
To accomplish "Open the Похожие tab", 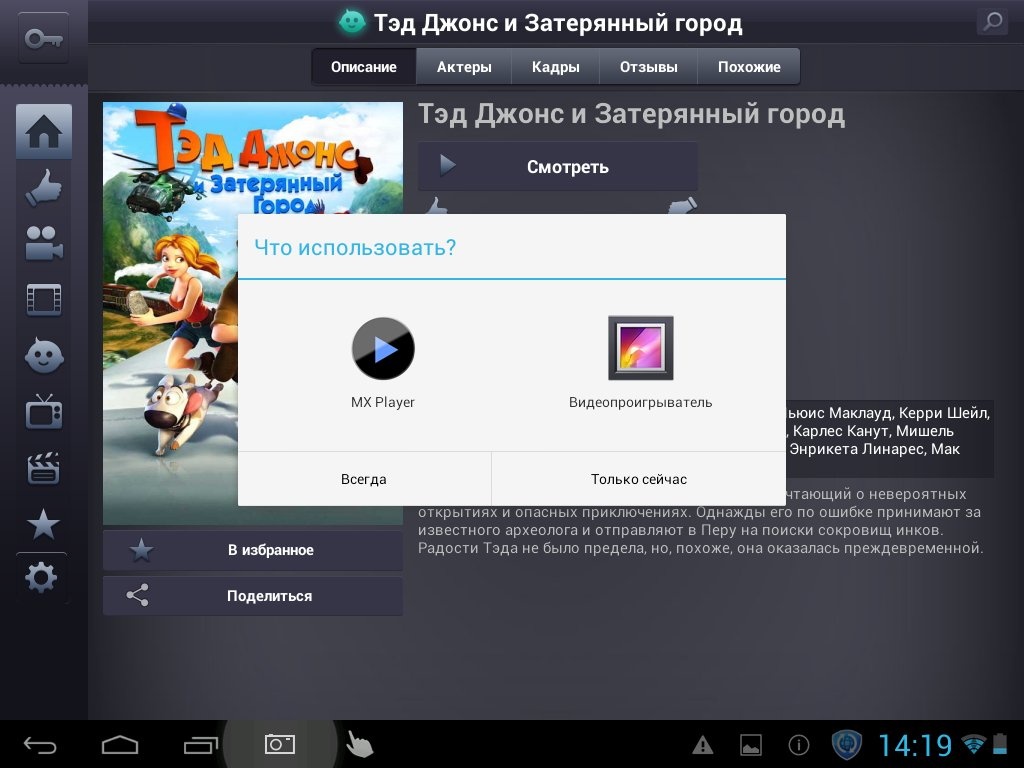I will click(x=749, y=67).
